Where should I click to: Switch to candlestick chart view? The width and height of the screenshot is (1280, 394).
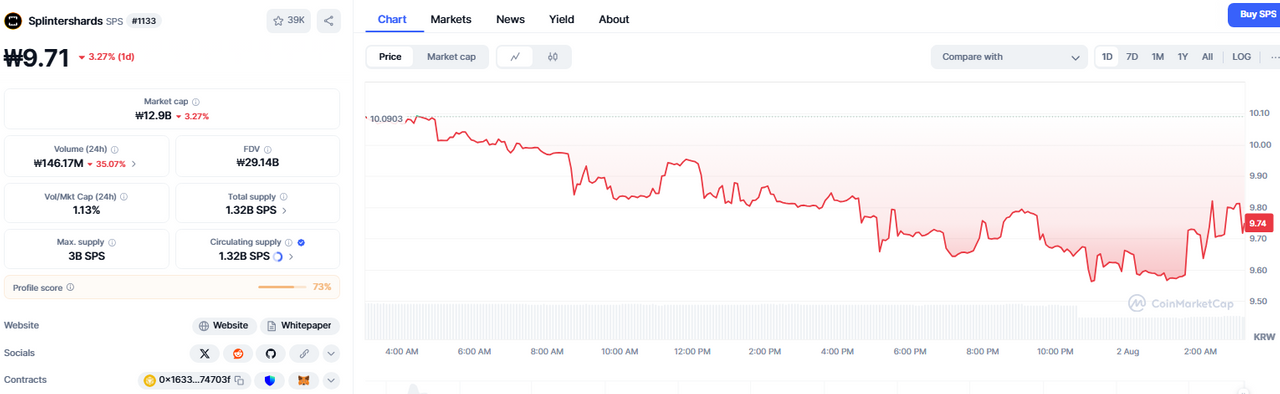[552, 57]
